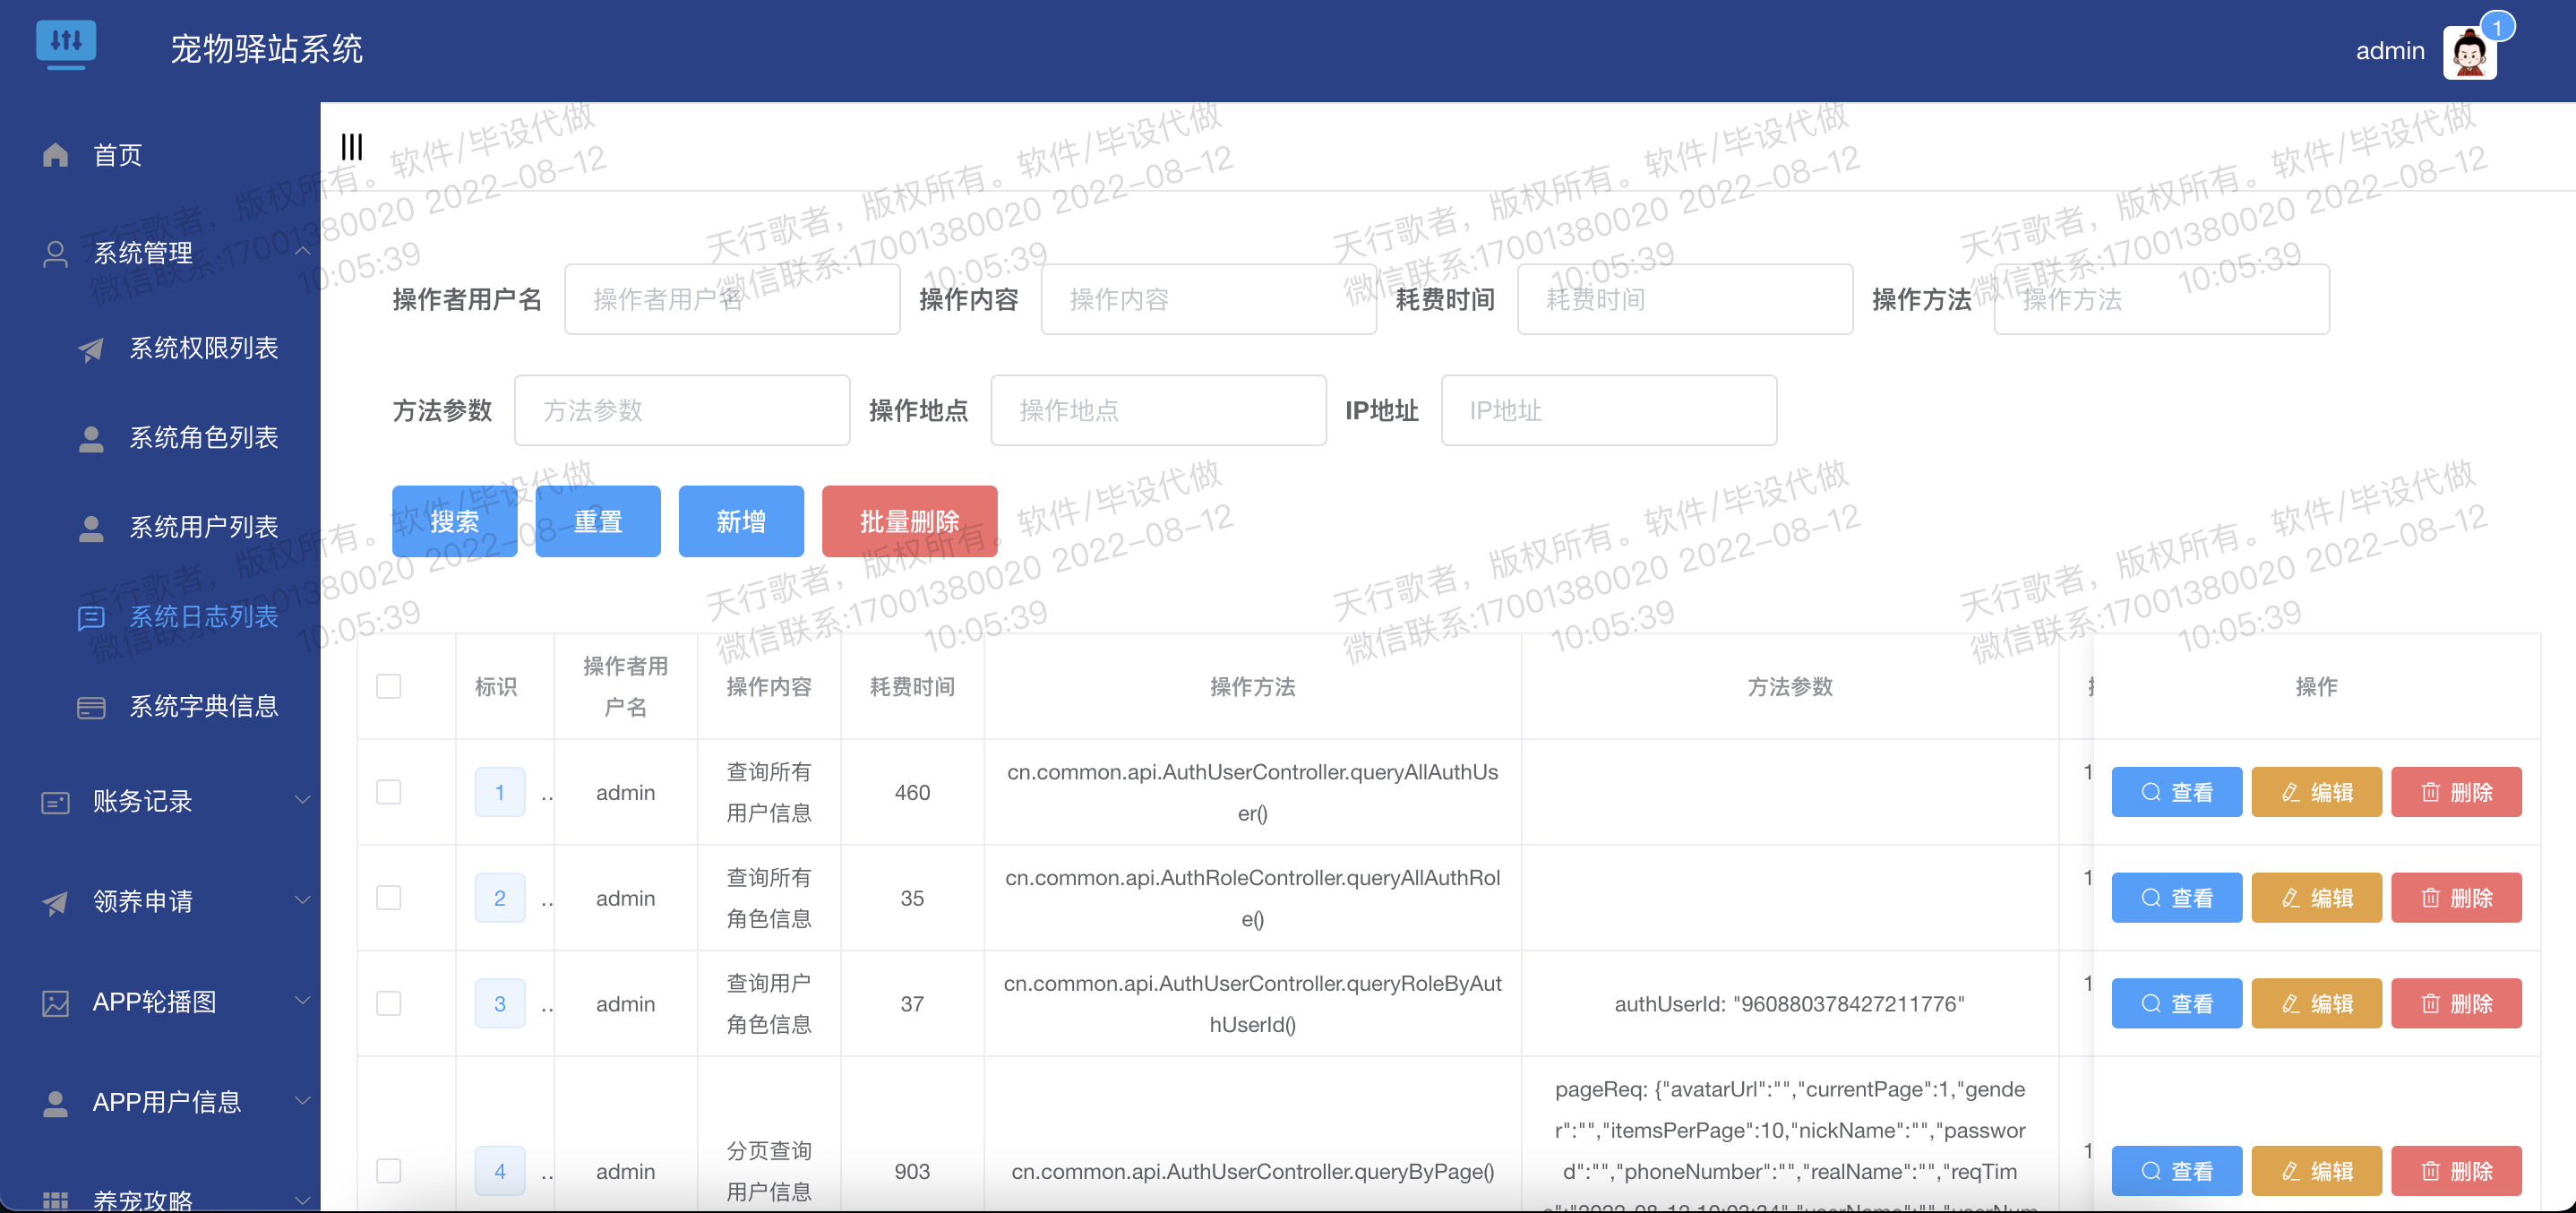Expand the 账务记录 menu chevron

click(302, 800)
